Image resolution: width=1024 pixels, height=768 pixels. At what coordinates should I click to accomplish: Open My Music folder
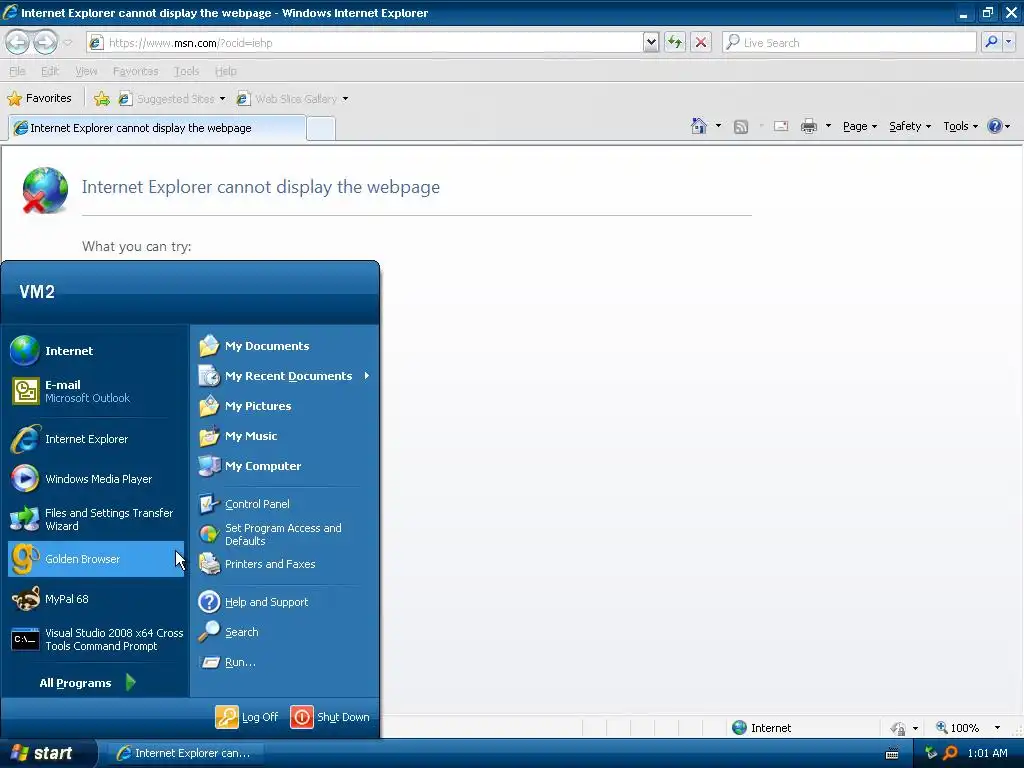point(285,436)
